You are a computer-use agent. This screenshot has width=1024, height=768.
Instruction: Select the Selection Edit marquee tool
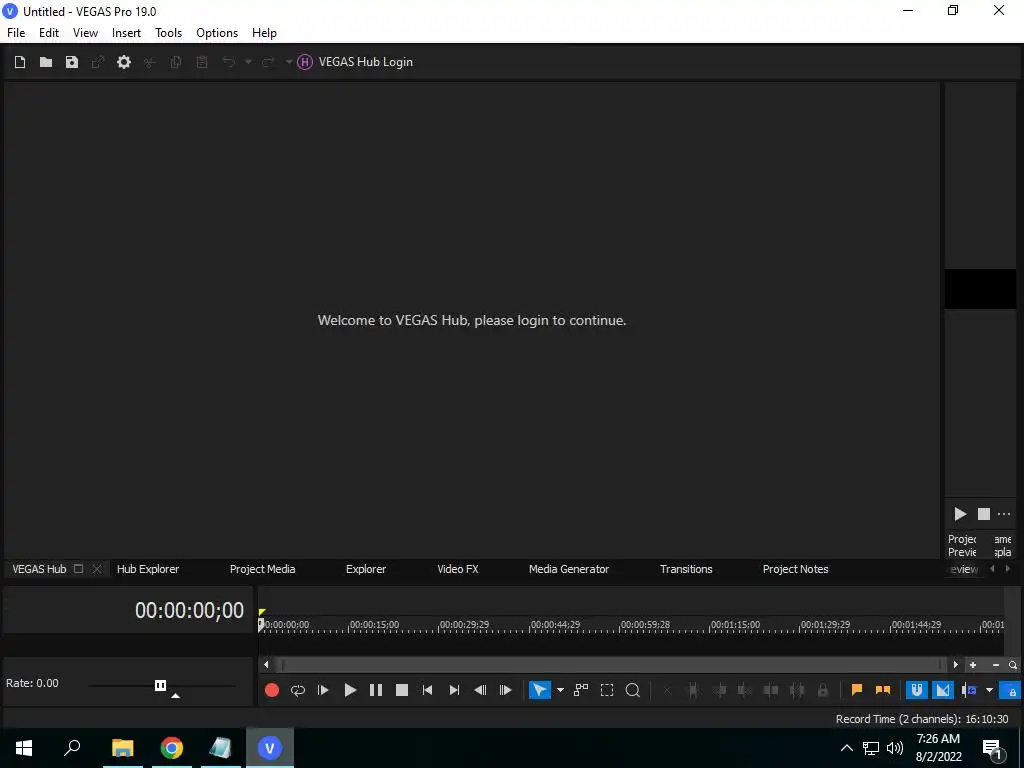click(x=607, y=690)
